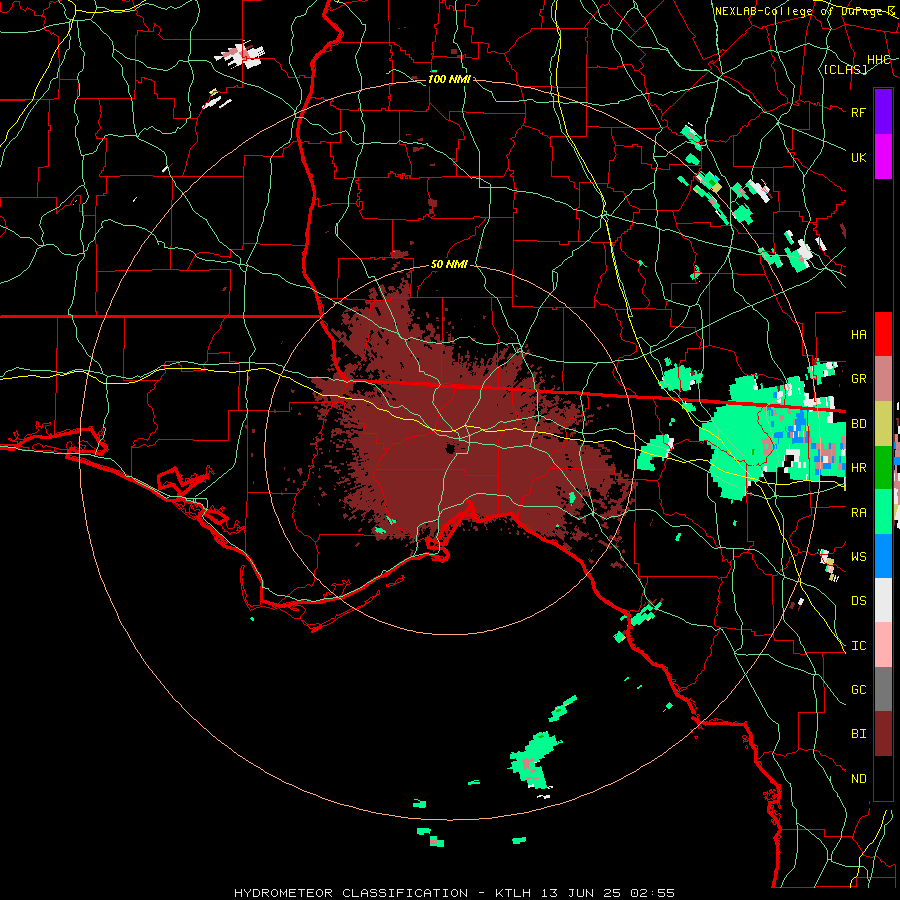Click the "100 NMI" range ring label
This screenshot has height=900, width=900.
449,79
